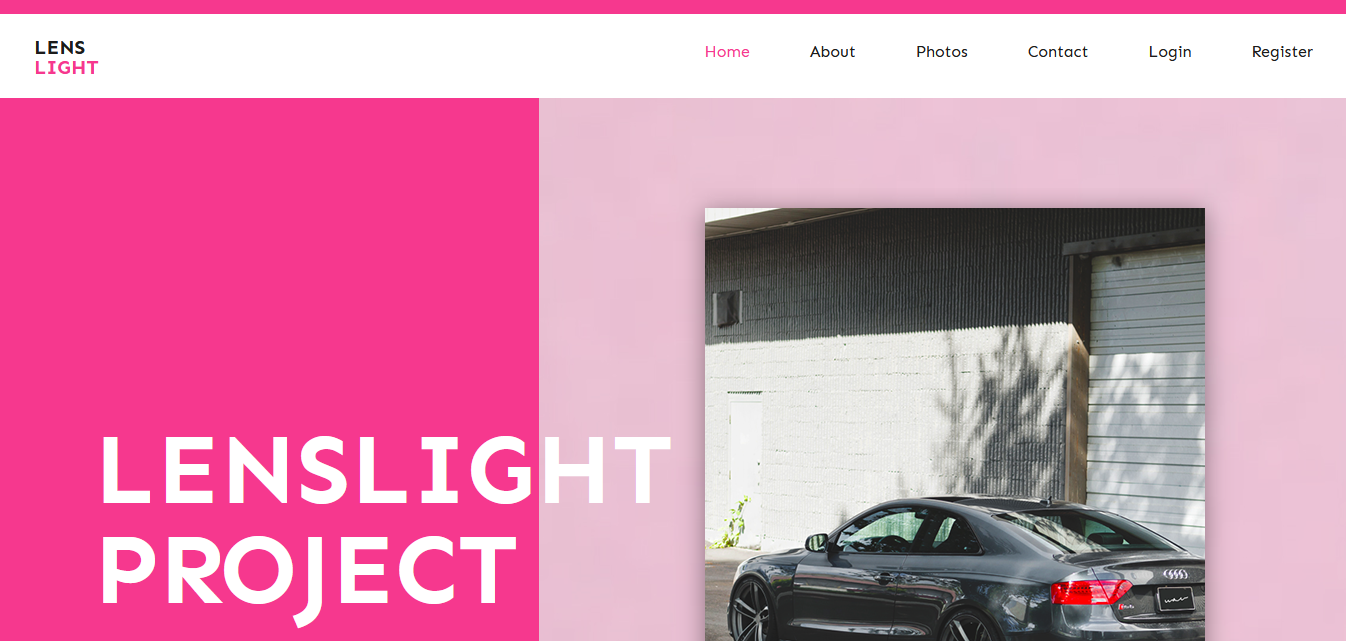Click the dark LENS word in logo
1346x641 pixels.
click(60, 47)
